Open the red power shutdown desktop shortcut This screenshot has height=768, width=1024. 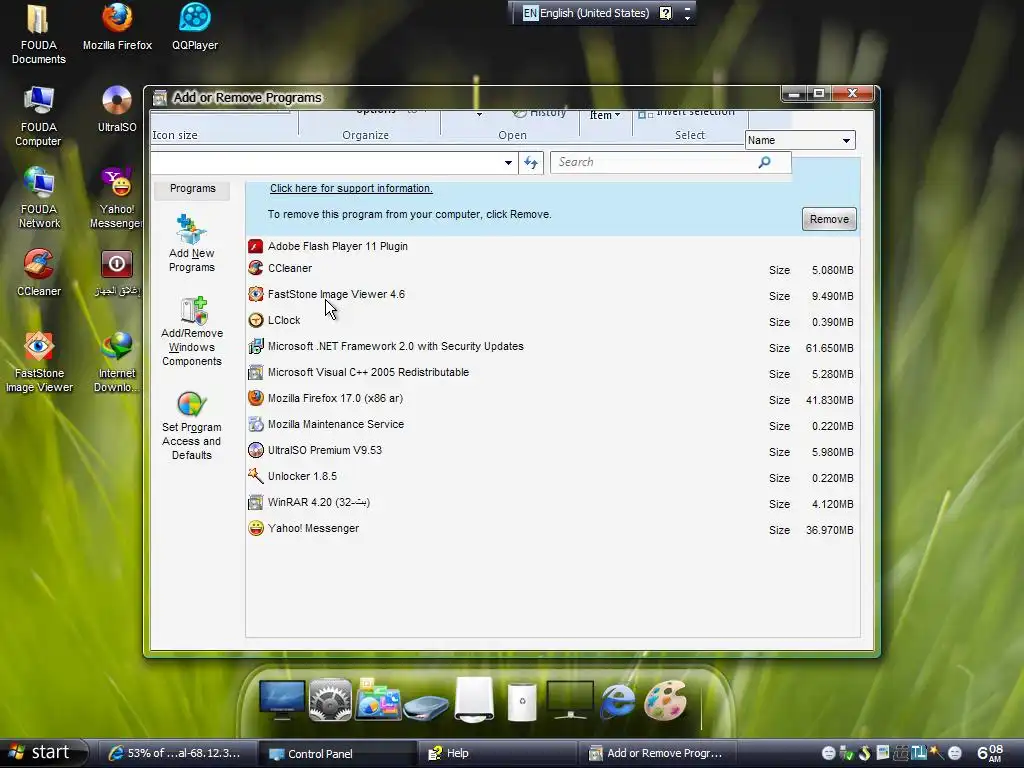point(117,273)
